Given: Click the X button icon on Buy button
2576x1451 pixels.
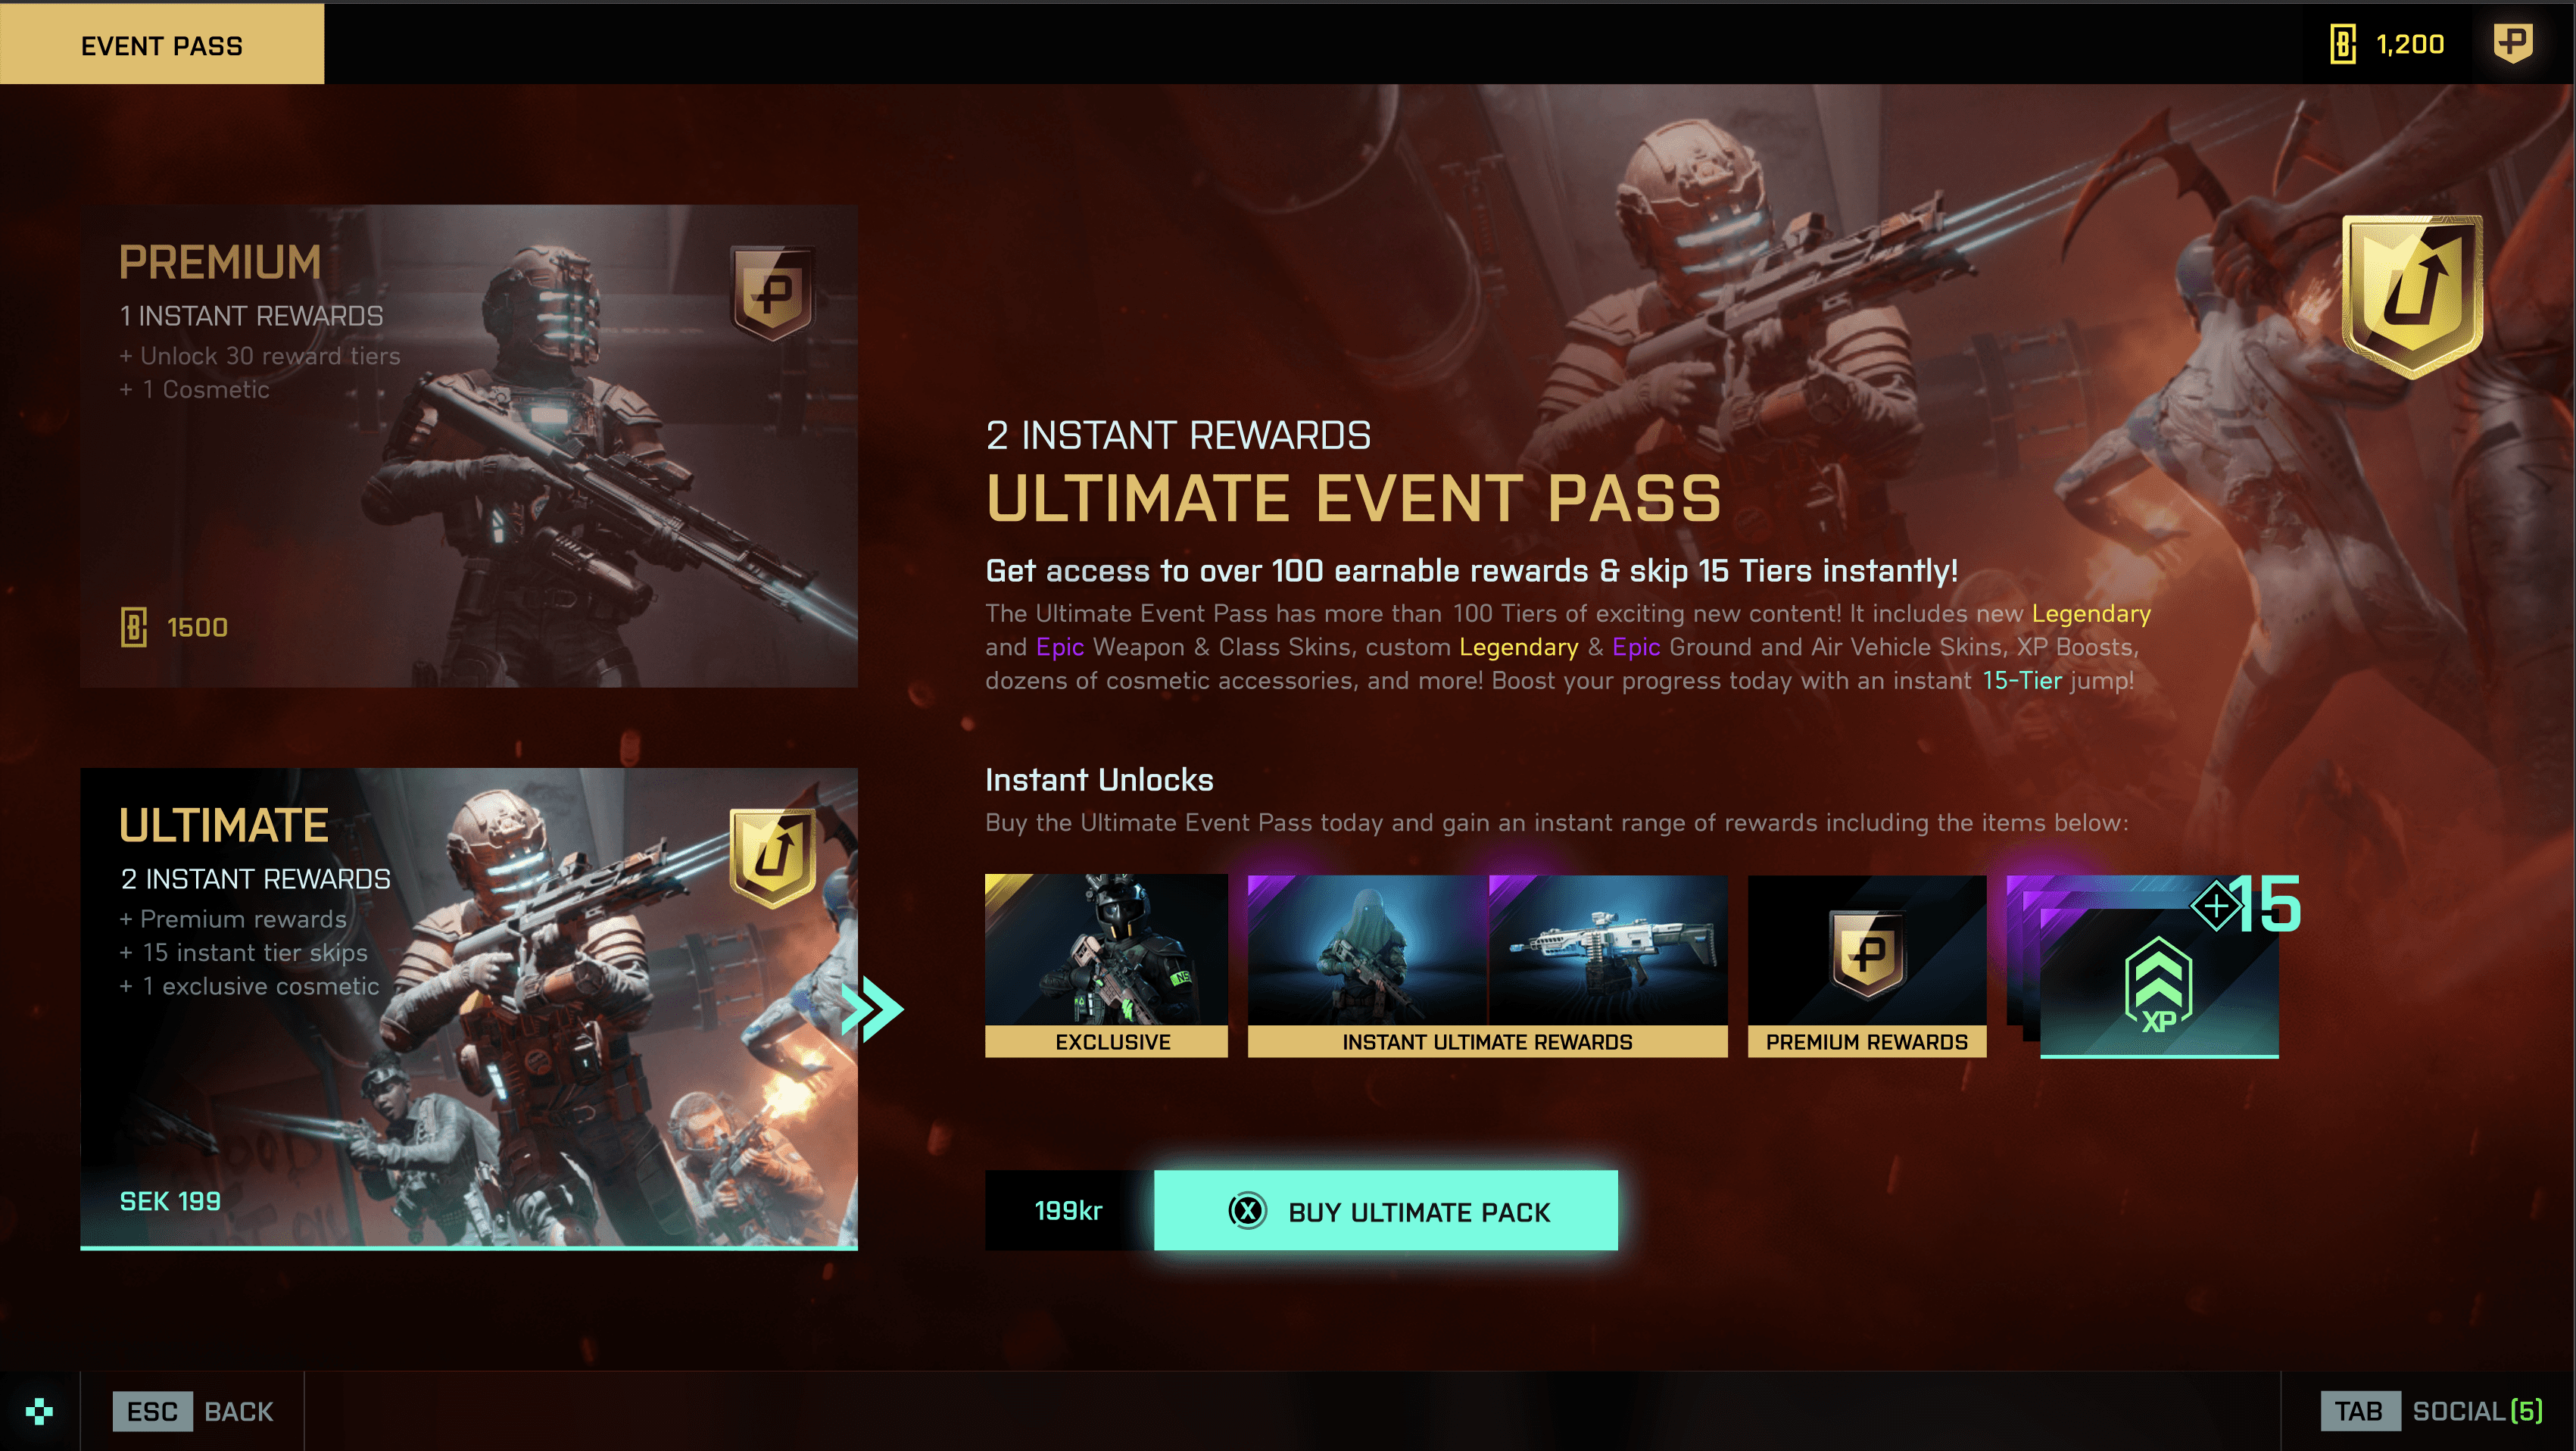Looking at the screenshot, I should (1247, 1211).
